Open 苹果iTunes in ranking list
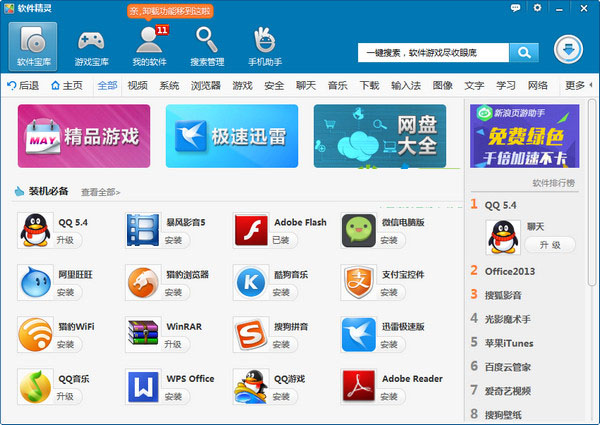The width and height of the screenshot is (600, 425). [509, 343]
